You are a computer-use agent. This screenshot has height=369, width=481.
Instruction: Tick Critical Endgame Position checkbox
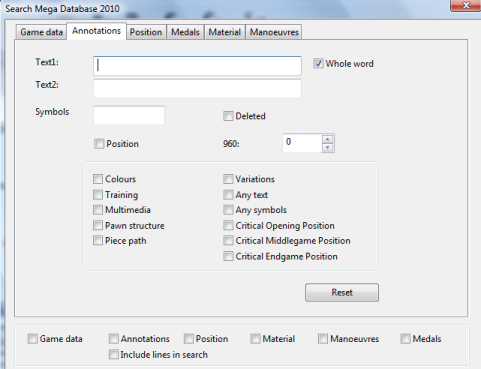(228, 256)
